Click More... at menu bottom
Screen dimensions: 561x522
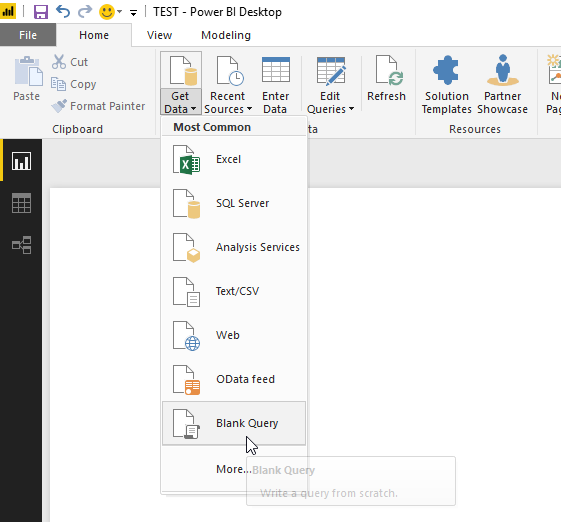tap(233, 469)
